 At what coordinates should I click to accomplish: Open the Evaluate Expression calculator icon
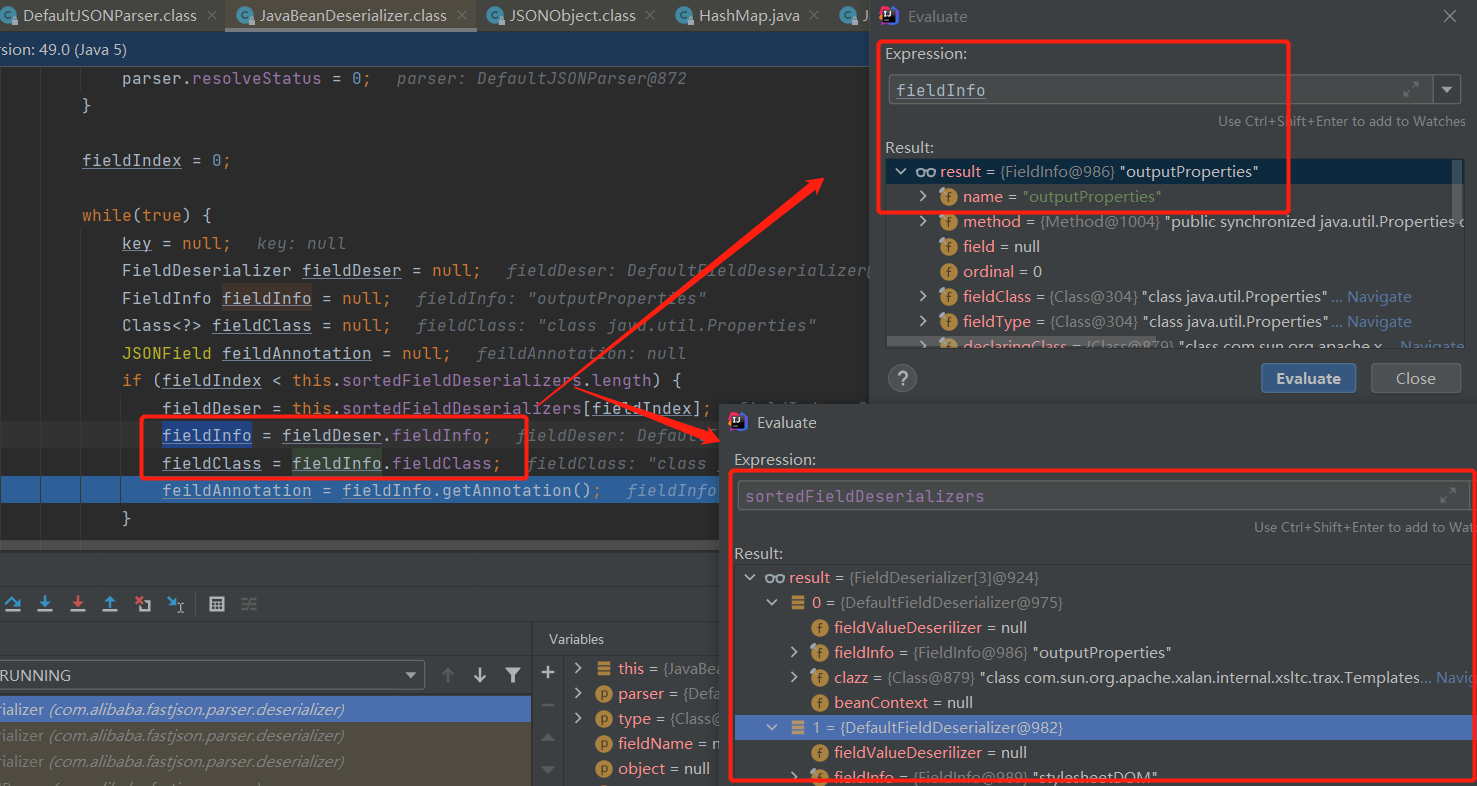click(217, 603)
